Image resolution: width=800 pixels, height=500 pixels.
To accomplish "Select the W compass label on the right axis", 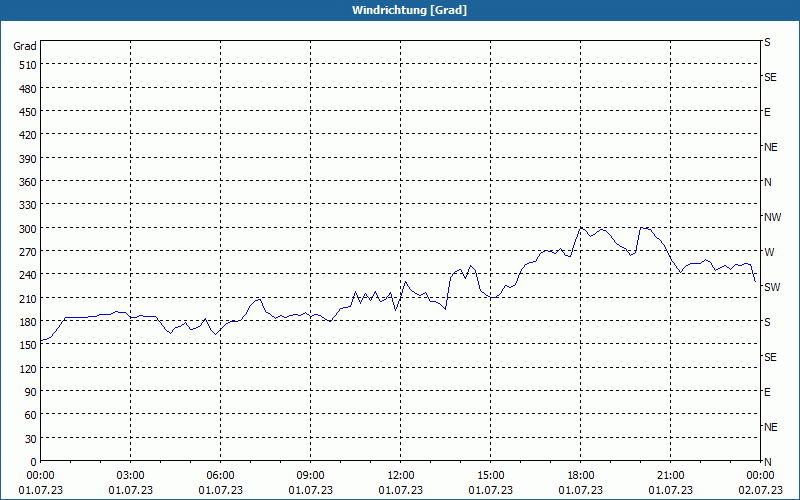I will point(769,252).
